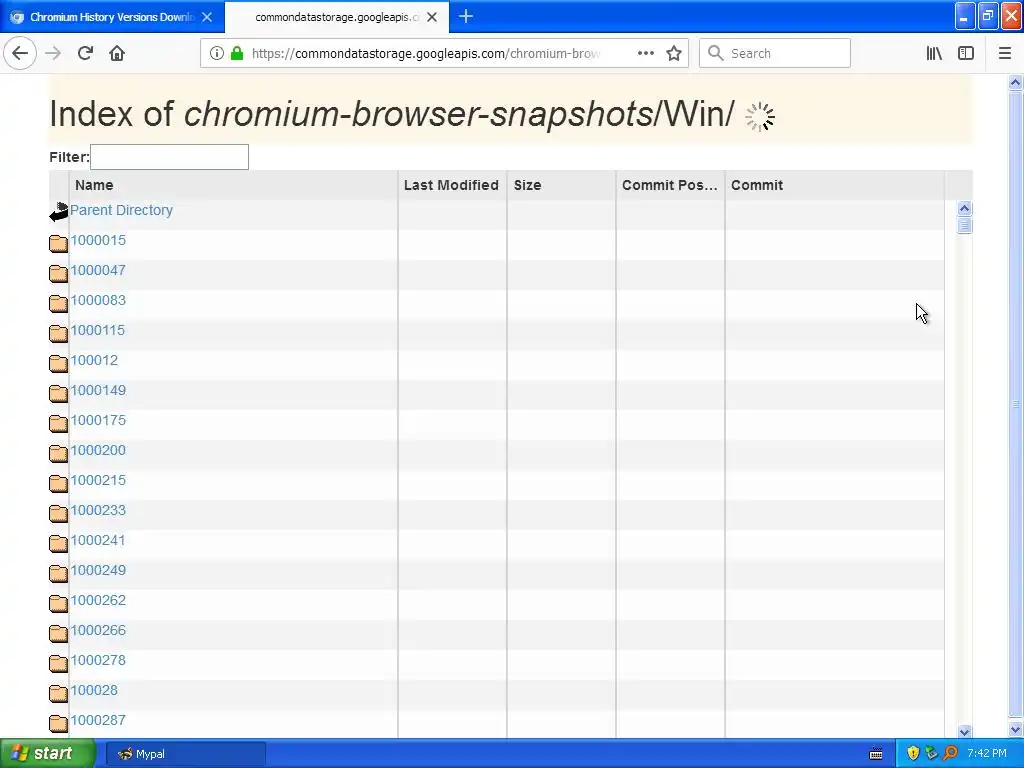Viewport: 1024px width, 768px height.
Task: Close the Chromium History Versions tab
Action: click(207, 17)
